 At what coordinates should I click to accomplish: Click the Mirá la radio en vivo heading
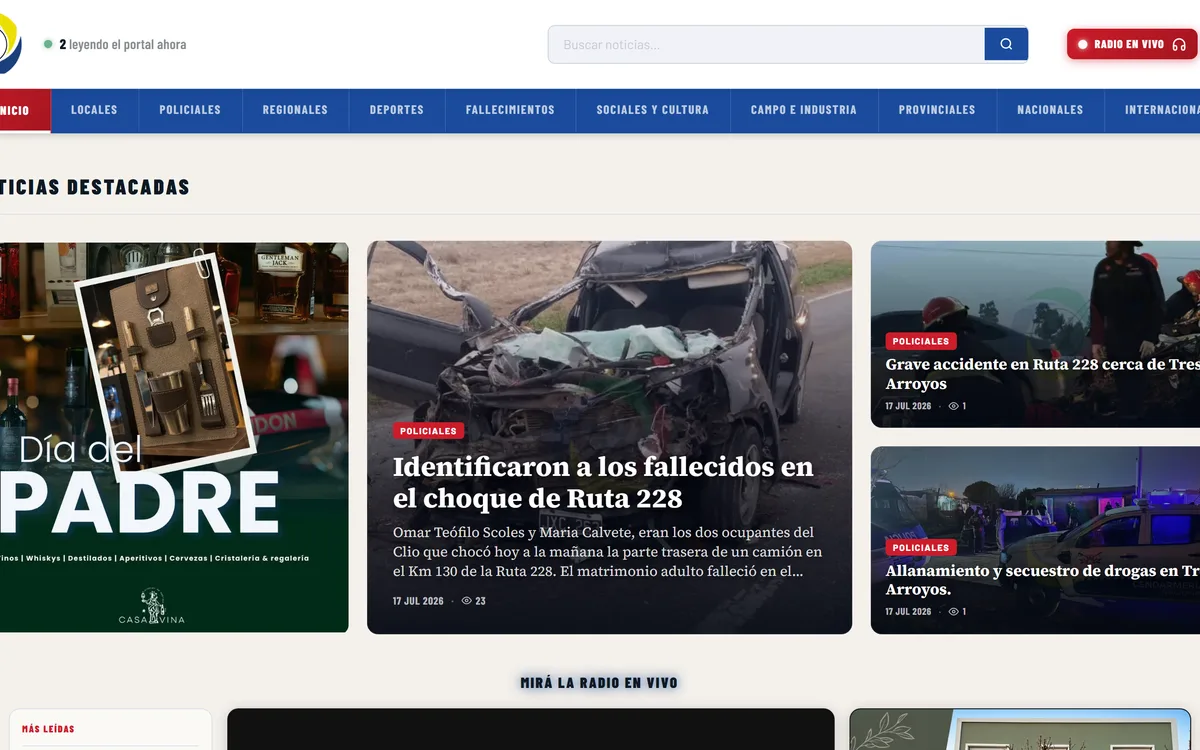[x=599, y=683]
